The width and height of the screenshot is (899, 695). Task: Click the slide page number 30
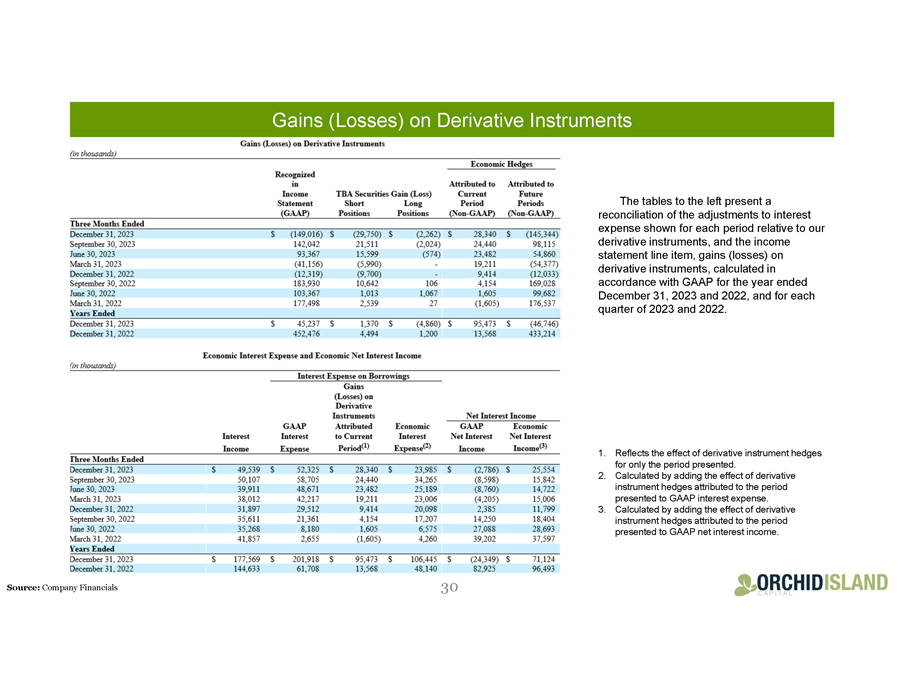click(449, 588)
